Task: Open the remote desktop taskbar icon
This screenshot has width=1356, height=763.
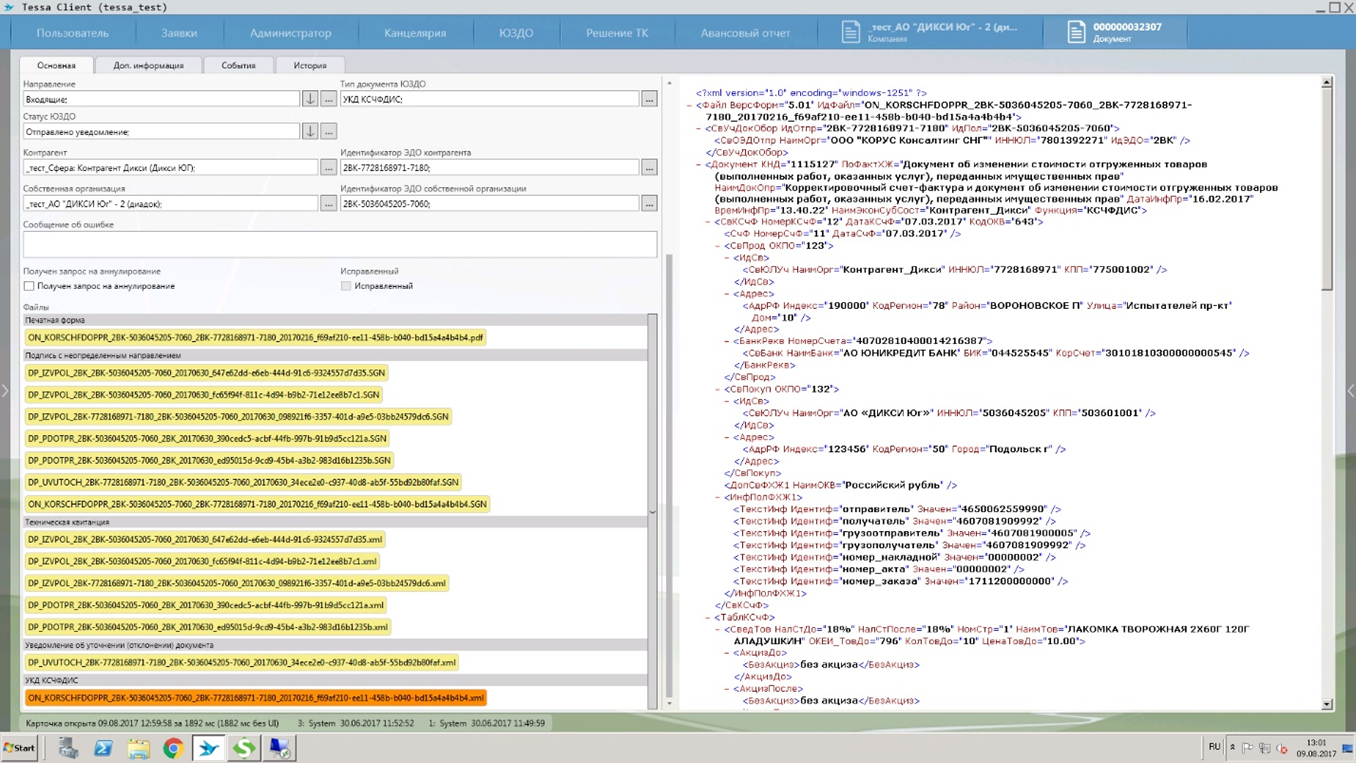Action: [279, 748]
